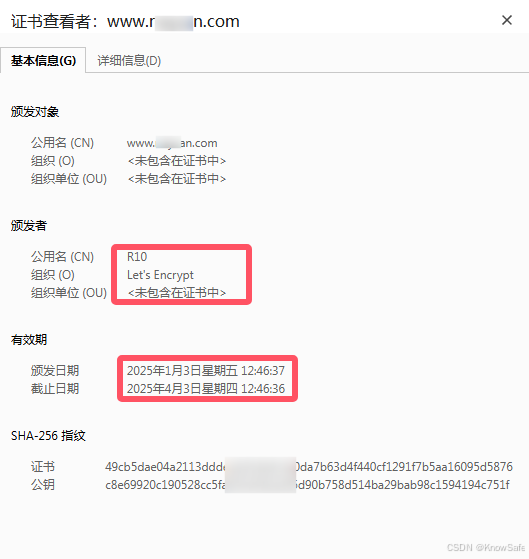Click the issue date 2025年1月3日 value
The image size is (529, 559).
[x=206, y=371]
